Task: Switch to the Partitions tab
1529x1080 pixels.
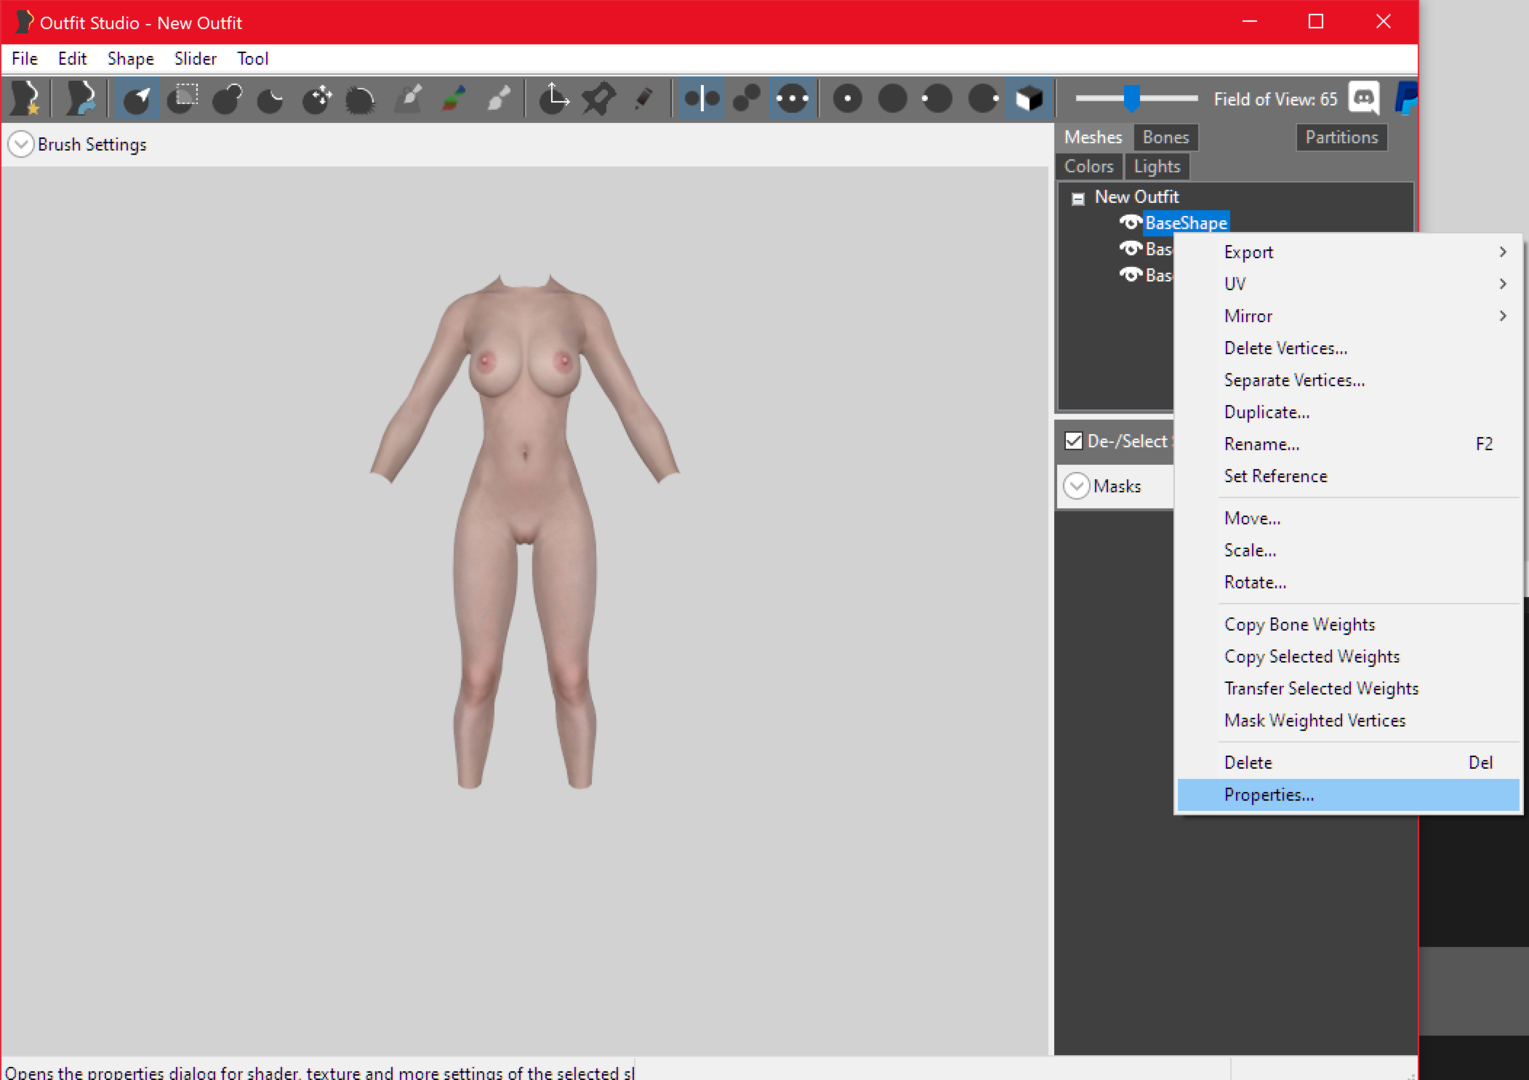Action: tap(1341, 137)
